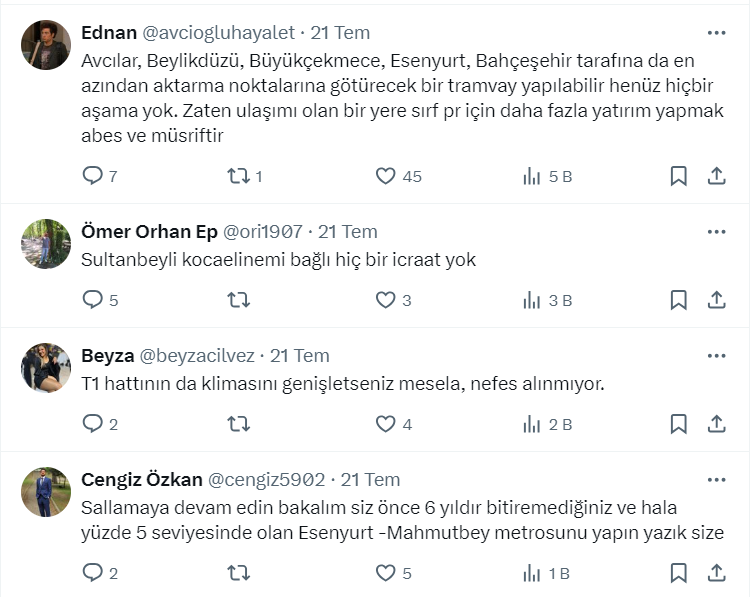The width and height of the screenshot is (750, 597).
Task: Retweet Ednan's tweet about tramvay
Action: click(x=239, y=176)
